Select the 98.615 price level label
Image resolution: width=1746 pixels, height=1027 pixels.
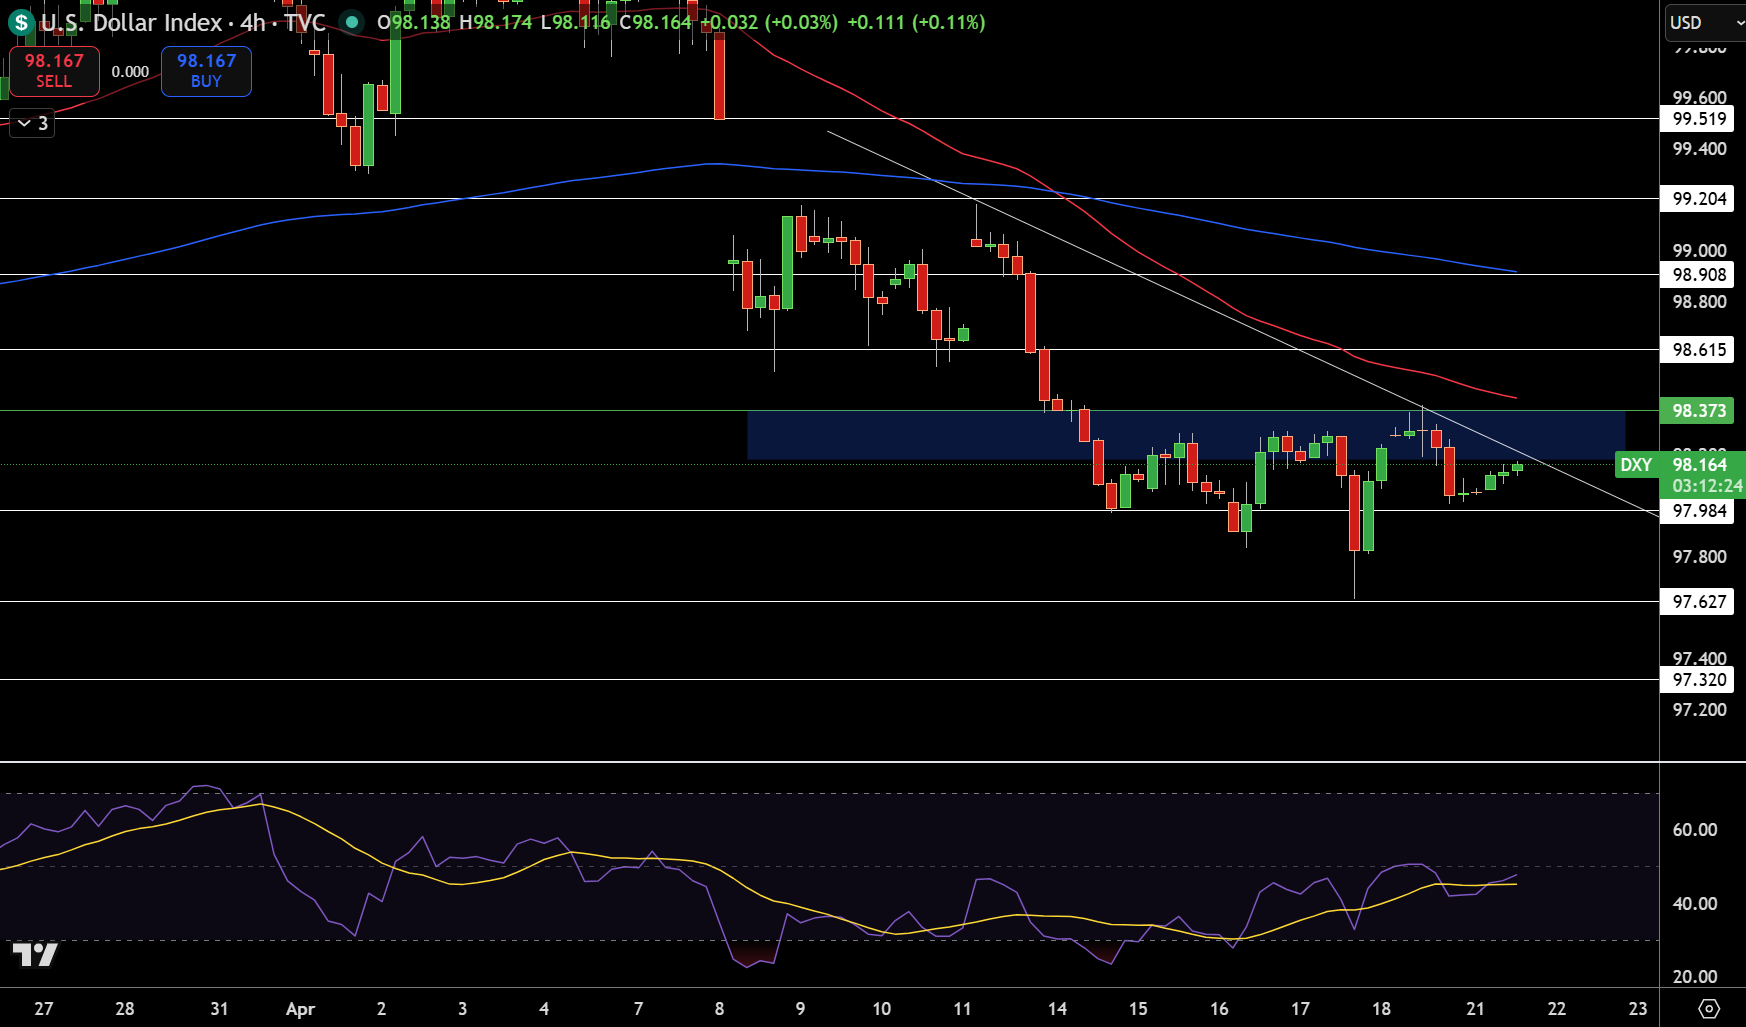(1699, 350)
